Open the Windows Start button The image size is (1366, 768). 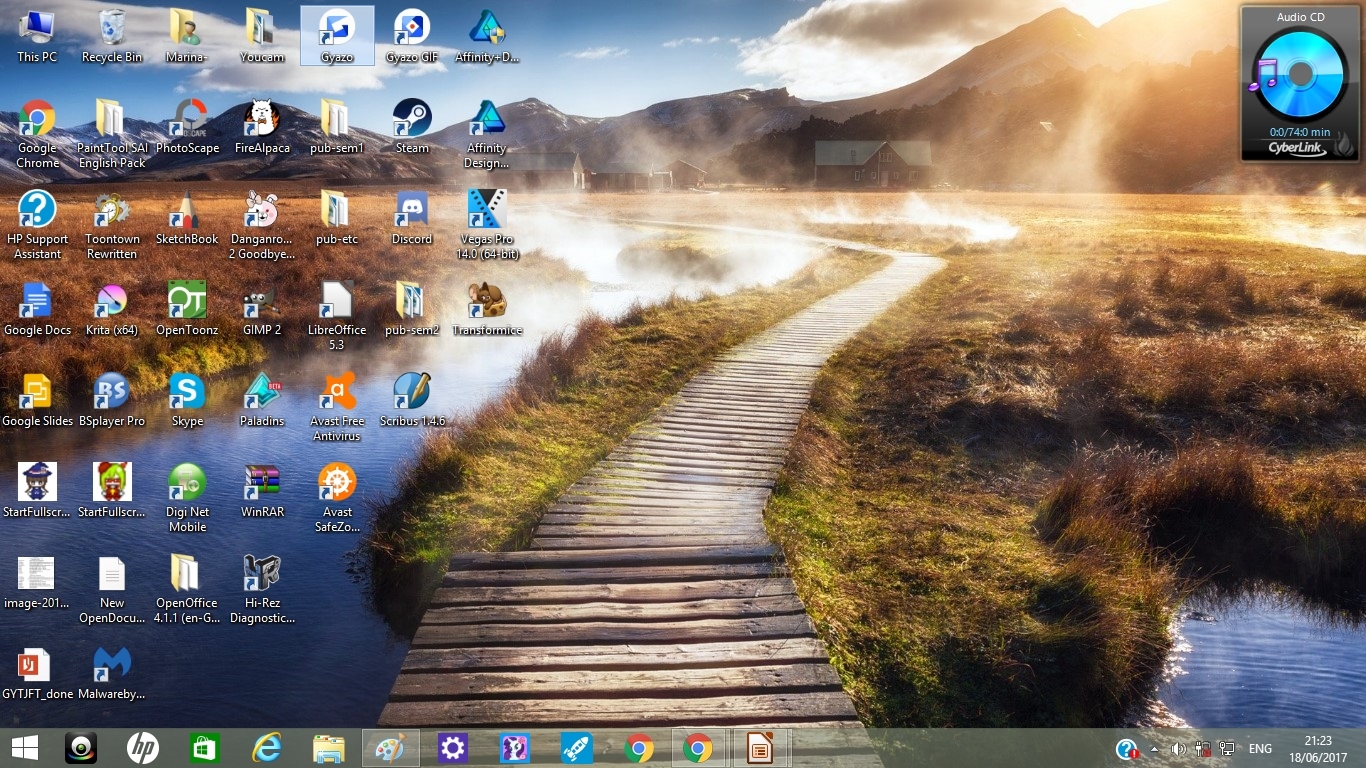tap(24, 748)
